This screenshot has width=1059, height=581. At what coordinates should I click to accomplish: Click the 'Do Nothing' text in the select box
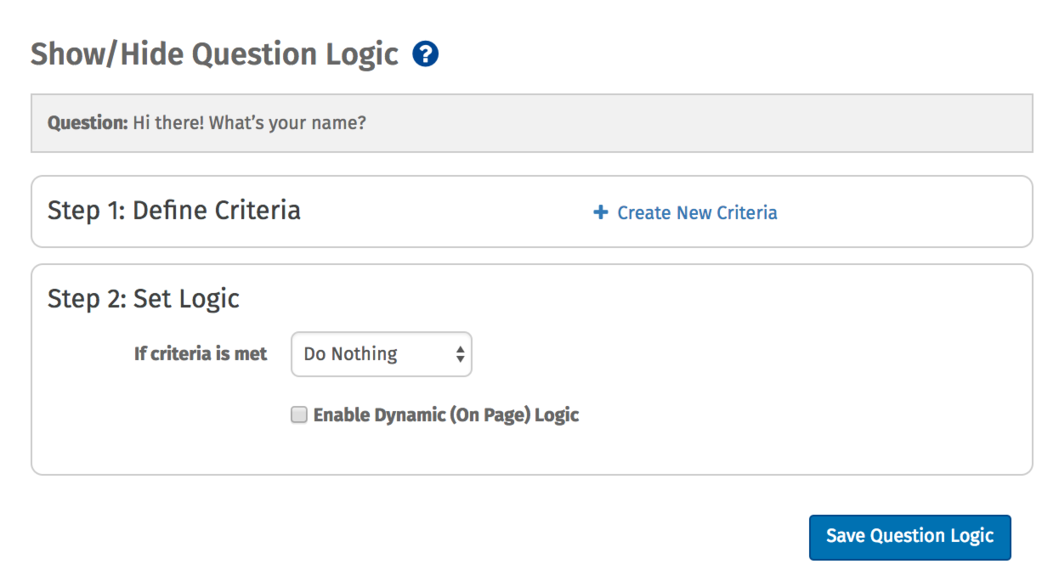pos(350,354)
